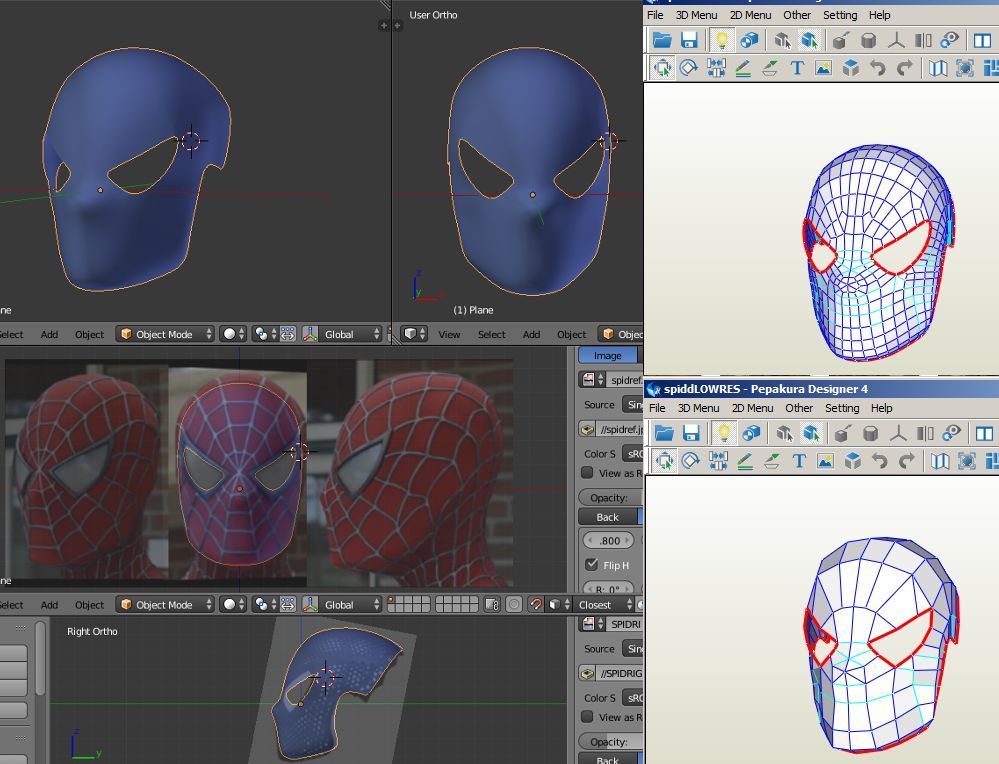Open File menu in top Pepakura window
The width and height of the screenshot is (999, 764).
[x=655, y=15]
